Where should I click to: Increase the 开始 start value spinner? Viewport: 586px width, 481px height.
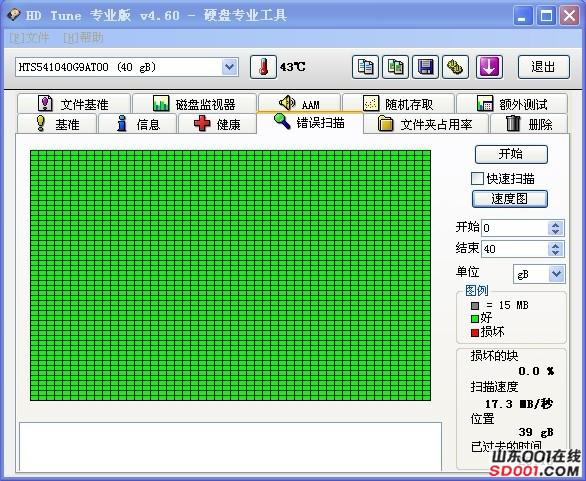555,224
